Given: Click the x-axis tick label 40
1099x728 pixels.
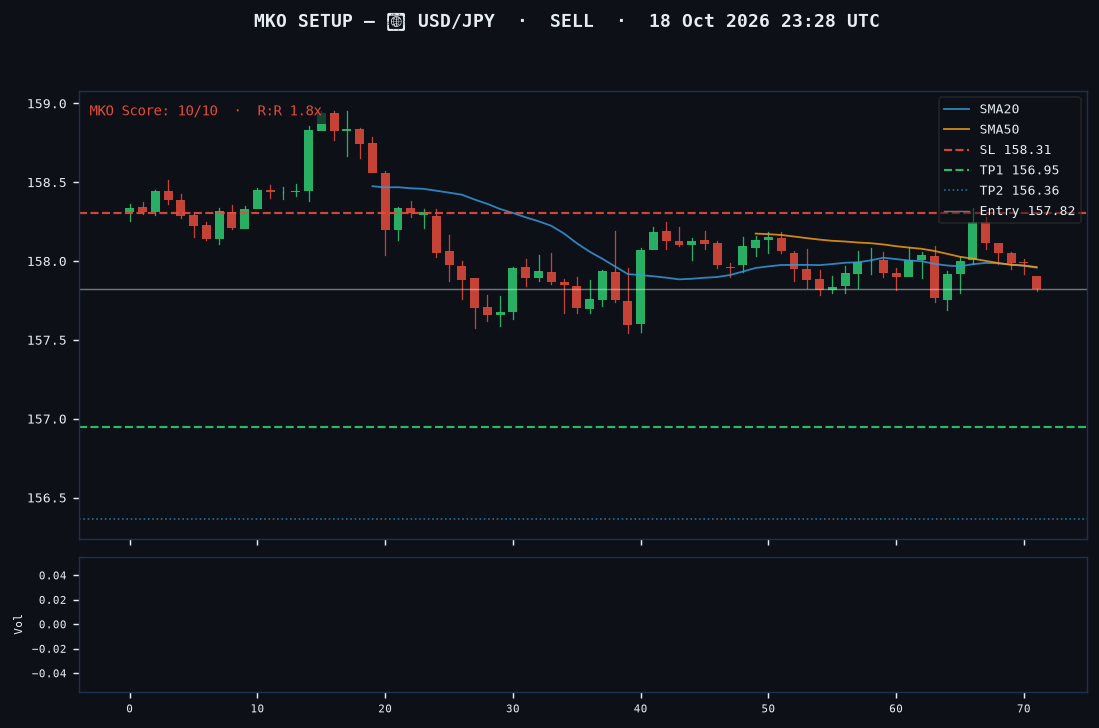Looking at the screenshot, I should coord(641,709).
